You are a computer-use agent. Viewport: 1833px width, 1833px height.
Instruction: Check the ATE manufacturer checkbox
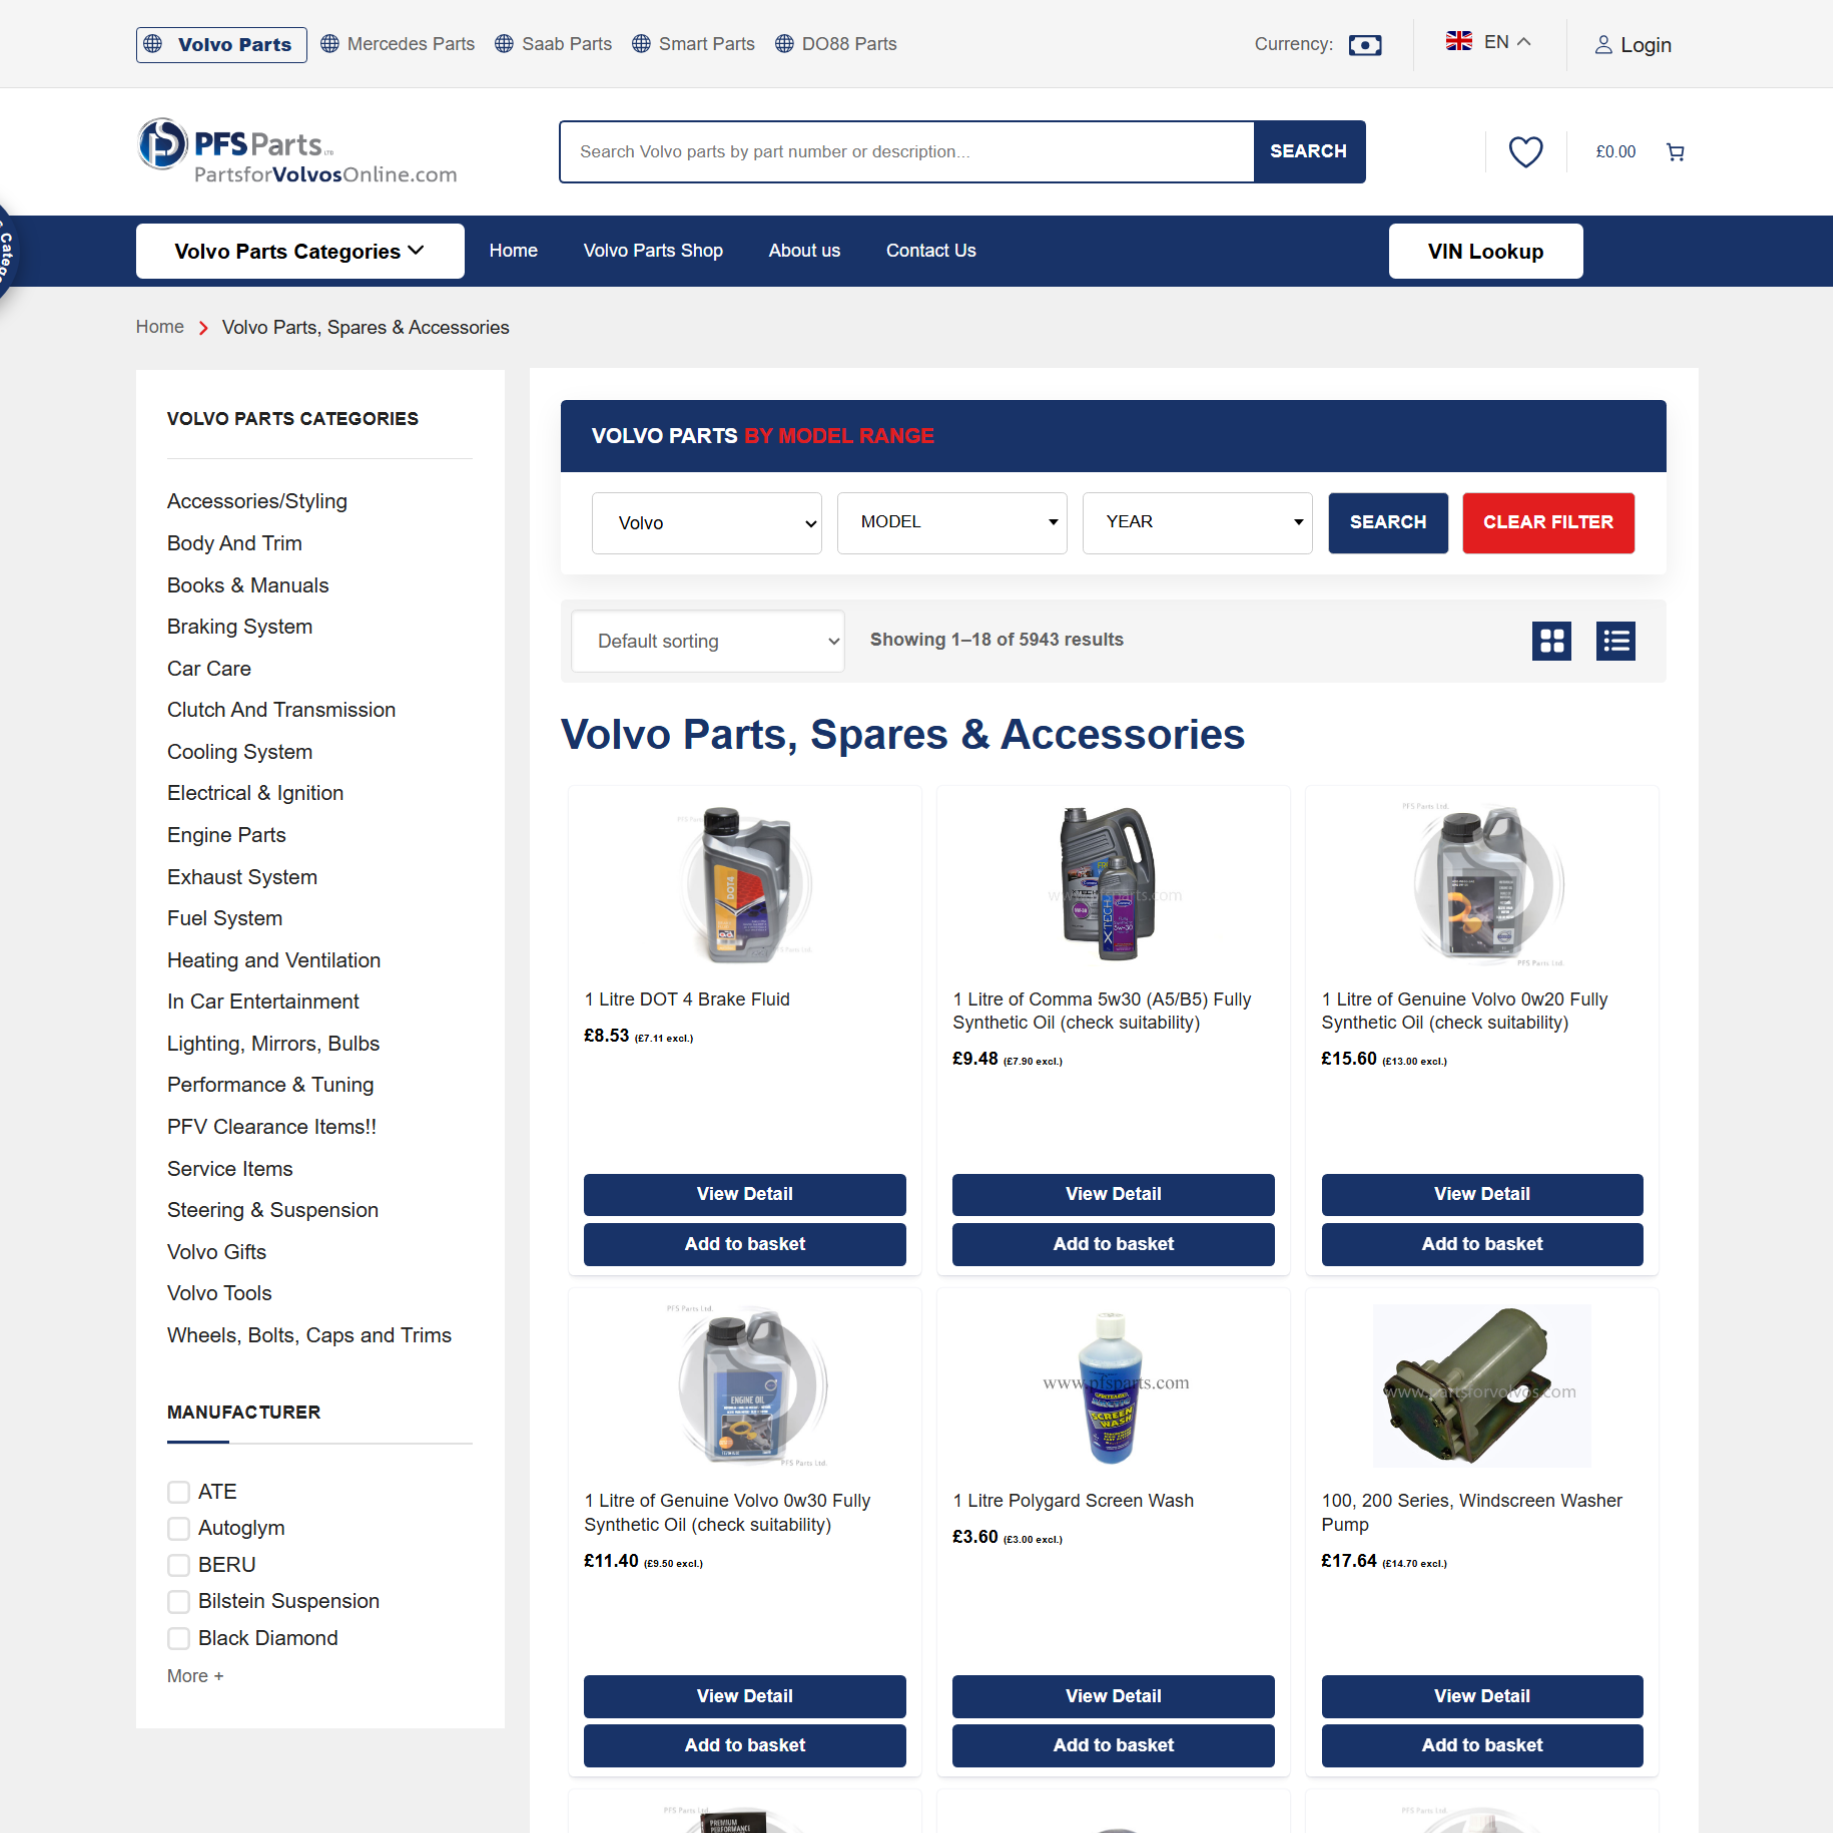pyautogui.click(x=178, y=1492)
